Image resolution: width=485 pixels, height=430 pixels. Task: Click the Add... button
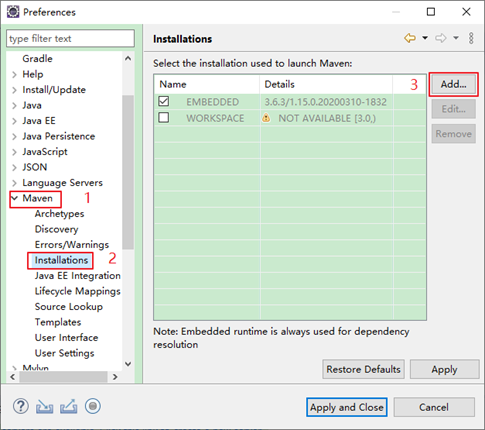click(453, 84)
